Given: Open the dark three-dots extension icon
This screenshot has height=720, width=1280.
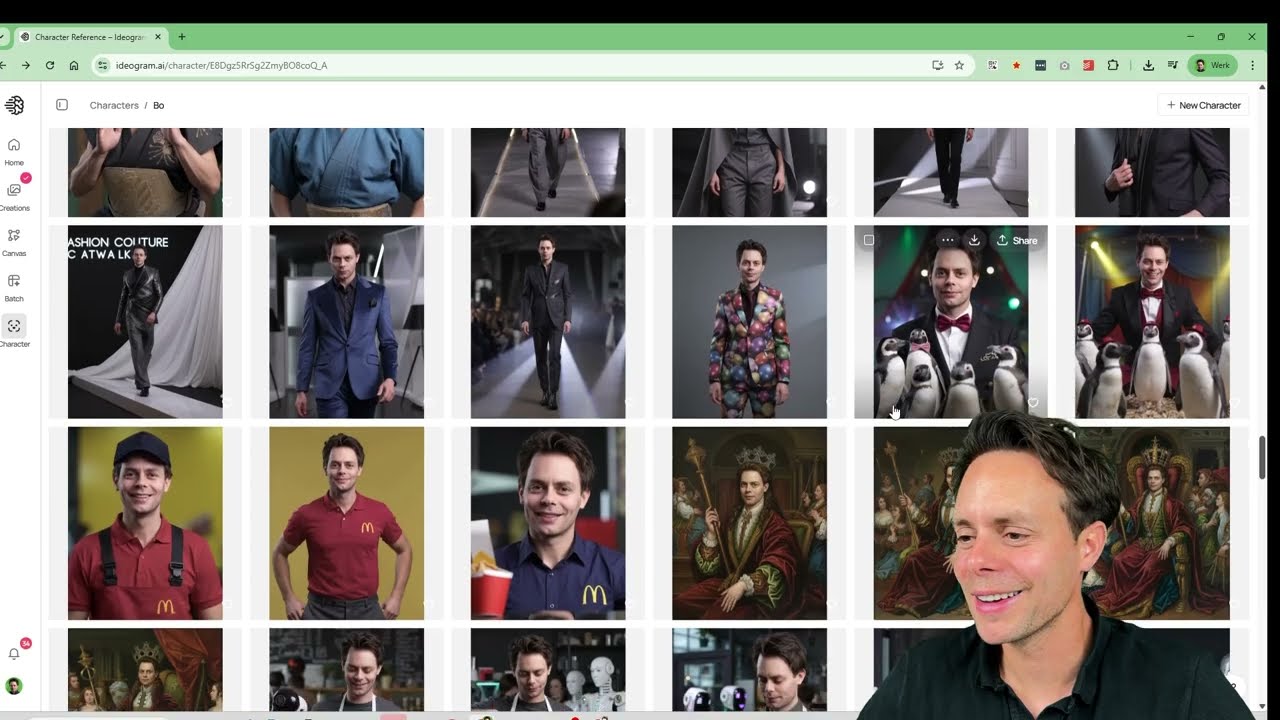Looking at the screenshot, I should (1040, 65).
